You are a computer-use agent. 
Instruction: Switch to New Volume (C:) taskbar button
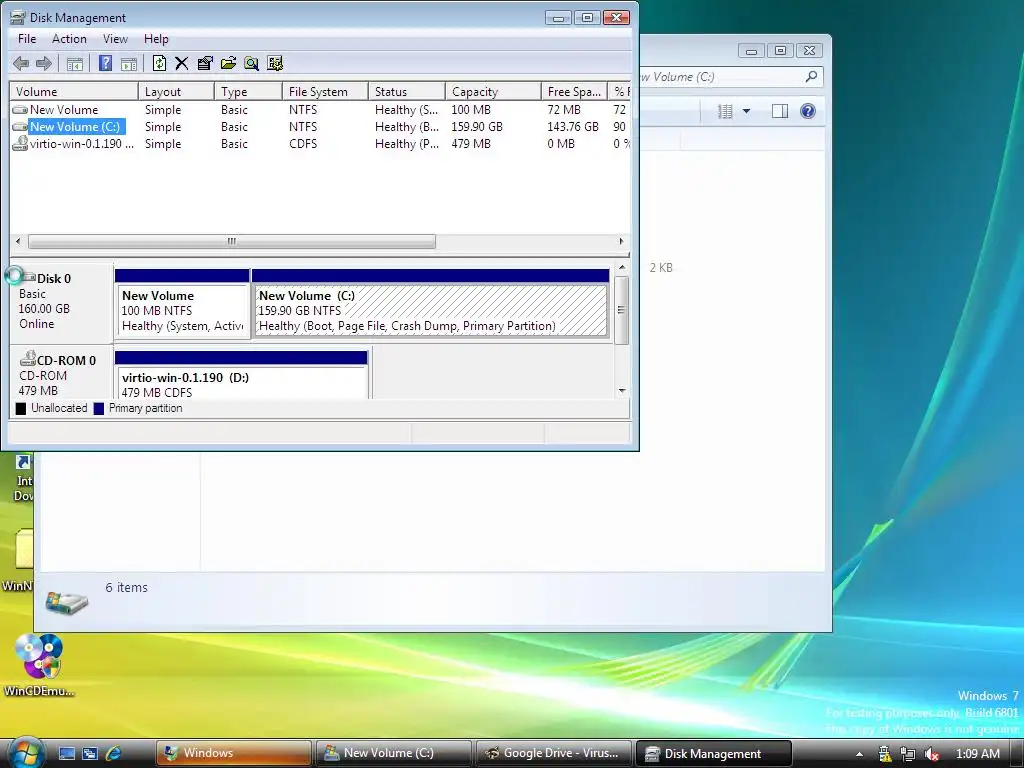pyautogui.click(x=394, y=753)
